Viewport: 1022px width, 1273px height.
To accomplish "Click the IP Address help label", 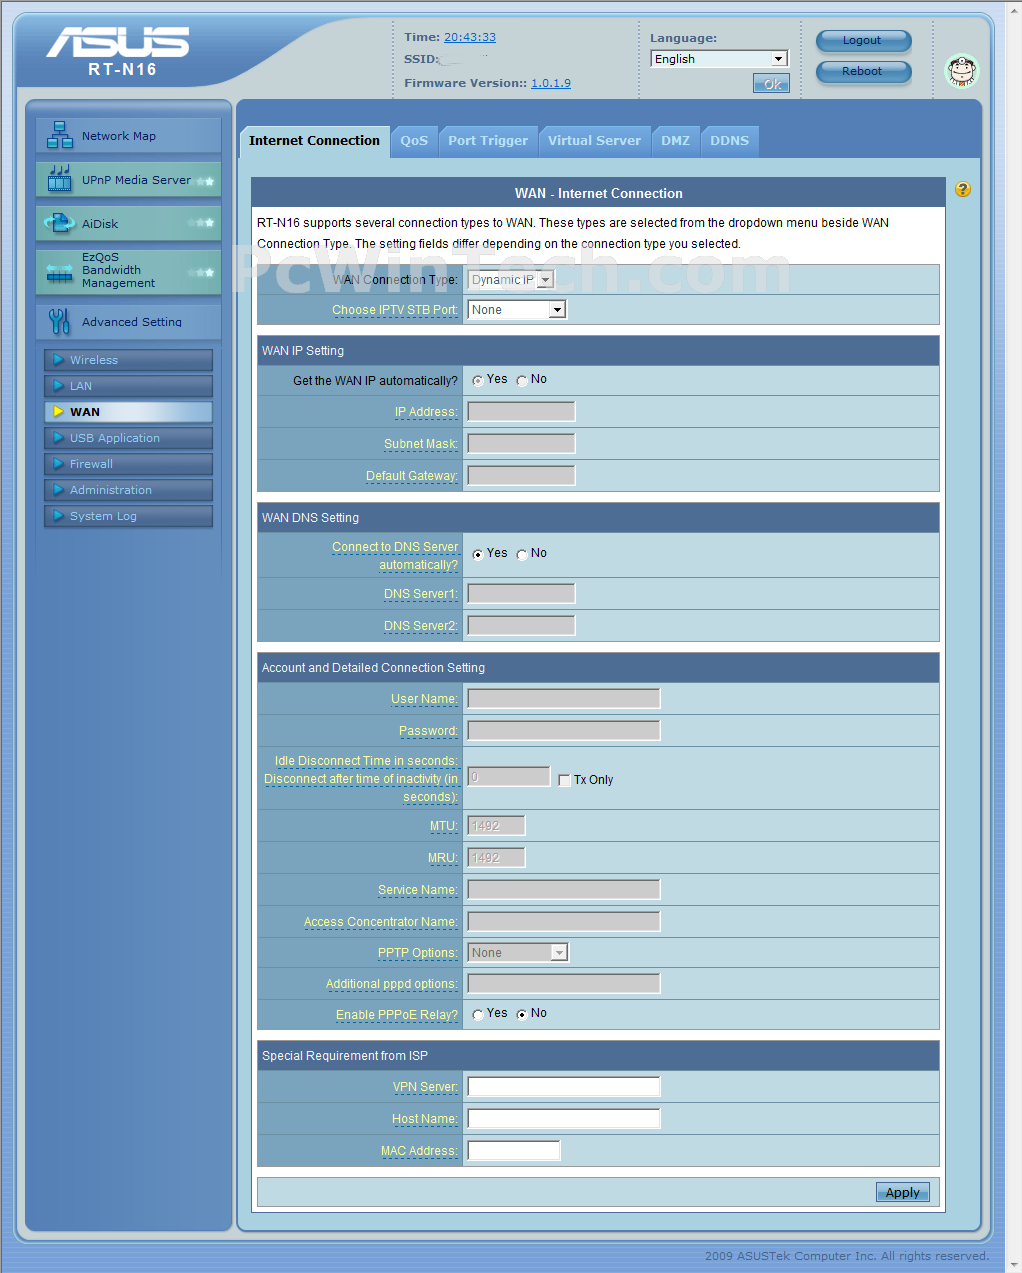I will (426, 412).
